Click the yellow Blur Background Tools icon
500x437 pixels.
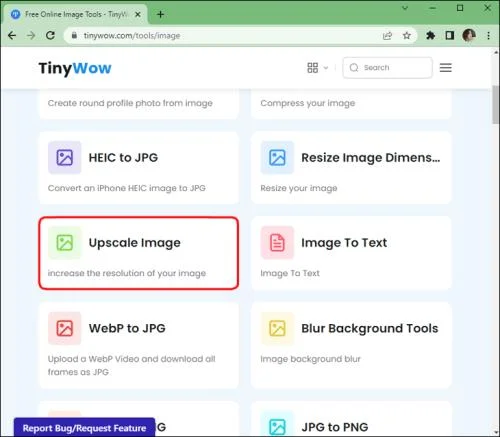pyautogui.click(x=277, y=328)
